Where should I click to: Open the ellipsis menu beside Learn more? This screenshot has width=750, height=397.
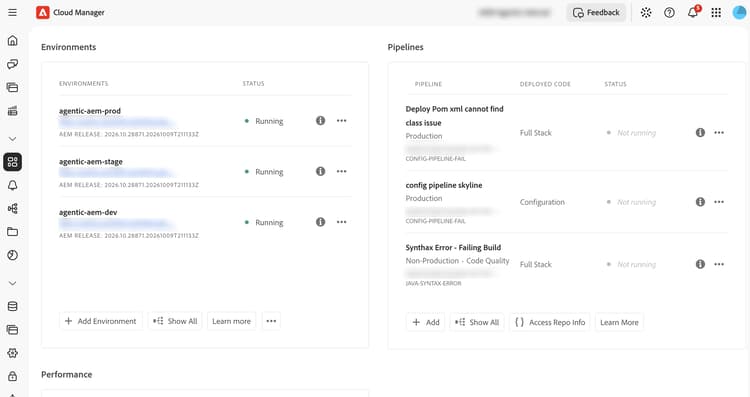click(x=271, y=321)
